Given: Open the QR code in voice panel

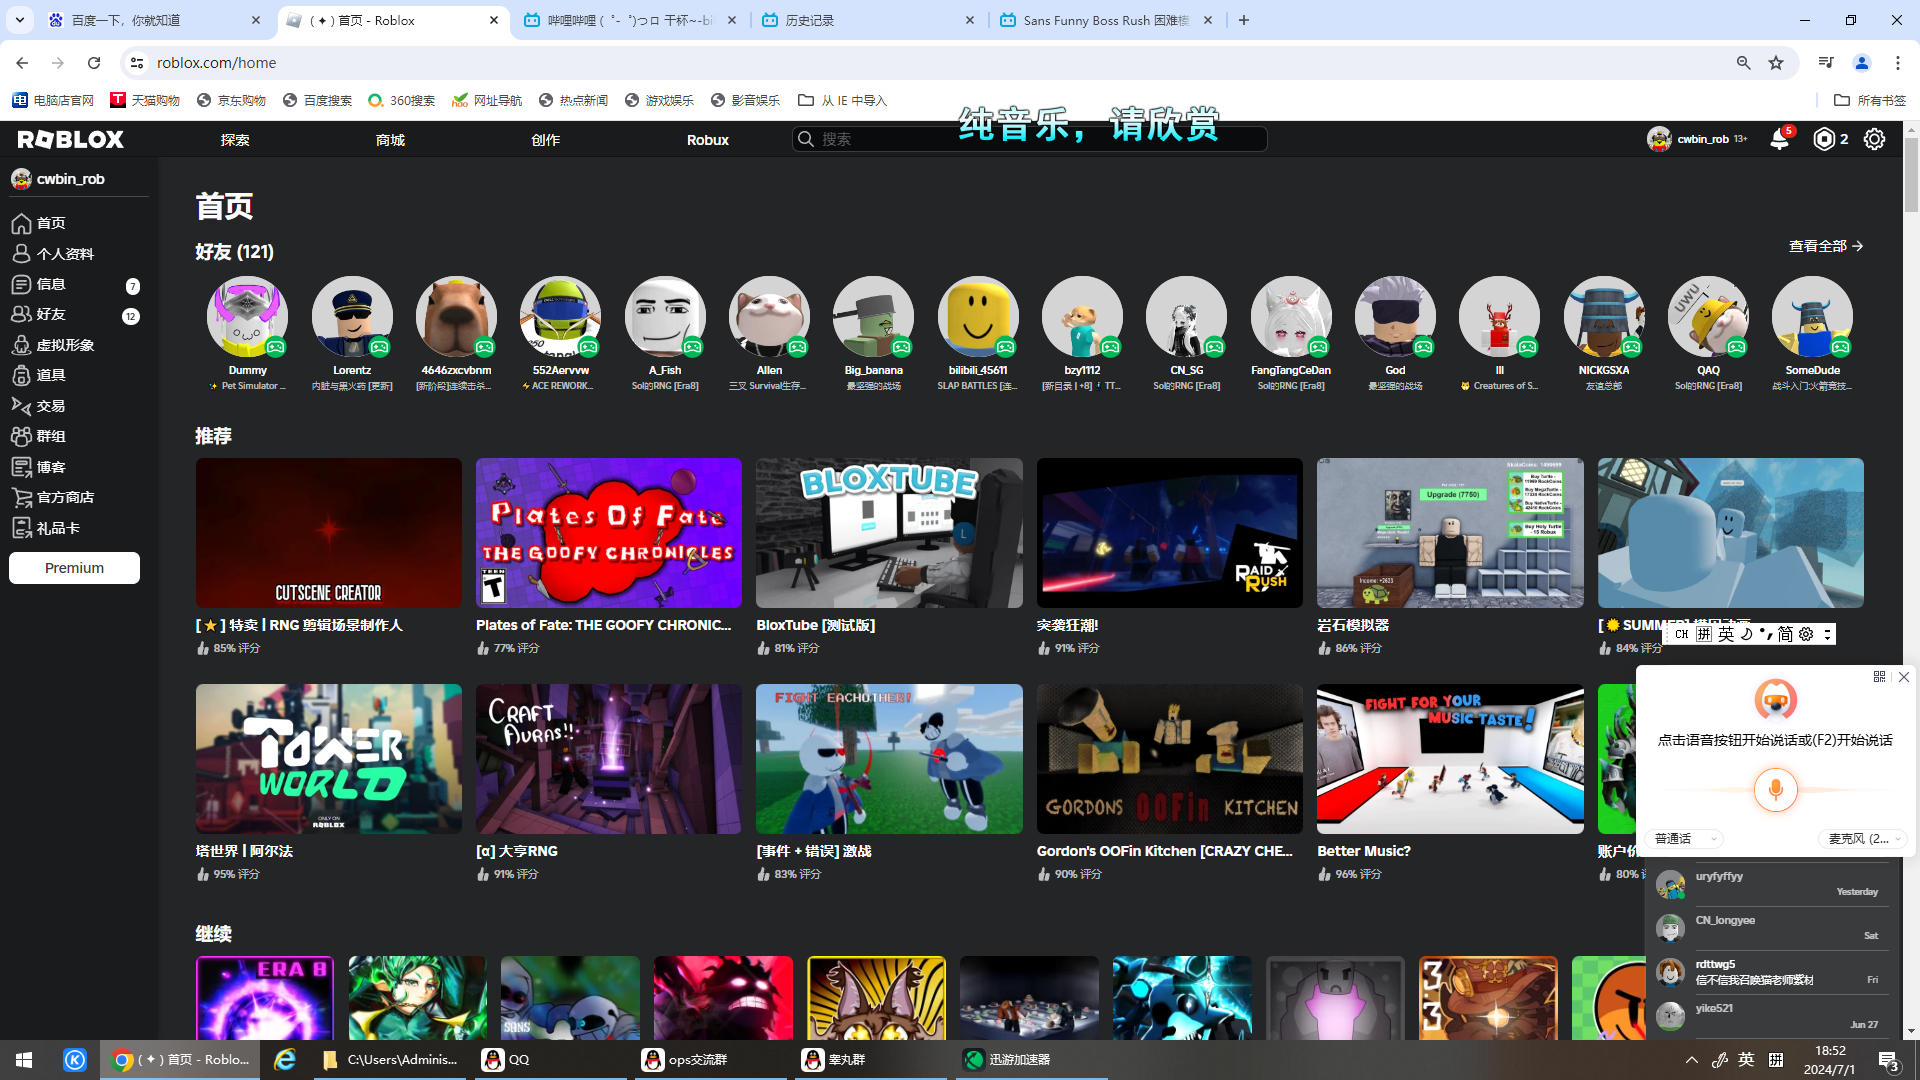Looking at the screenshot, I should point(1879,677).
